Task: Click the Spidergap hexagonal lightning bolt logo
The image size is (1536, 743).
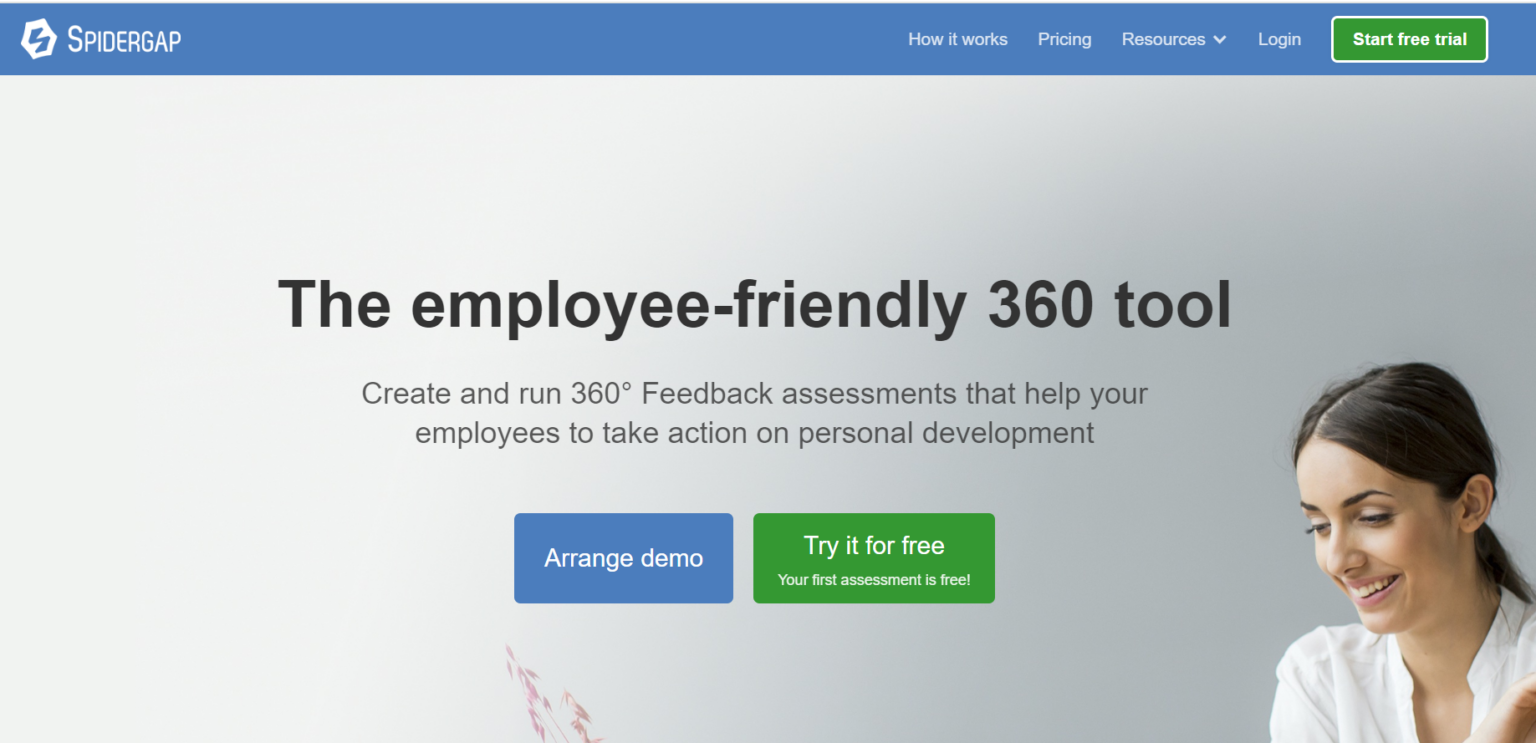Action: click(x=37, y=38)
